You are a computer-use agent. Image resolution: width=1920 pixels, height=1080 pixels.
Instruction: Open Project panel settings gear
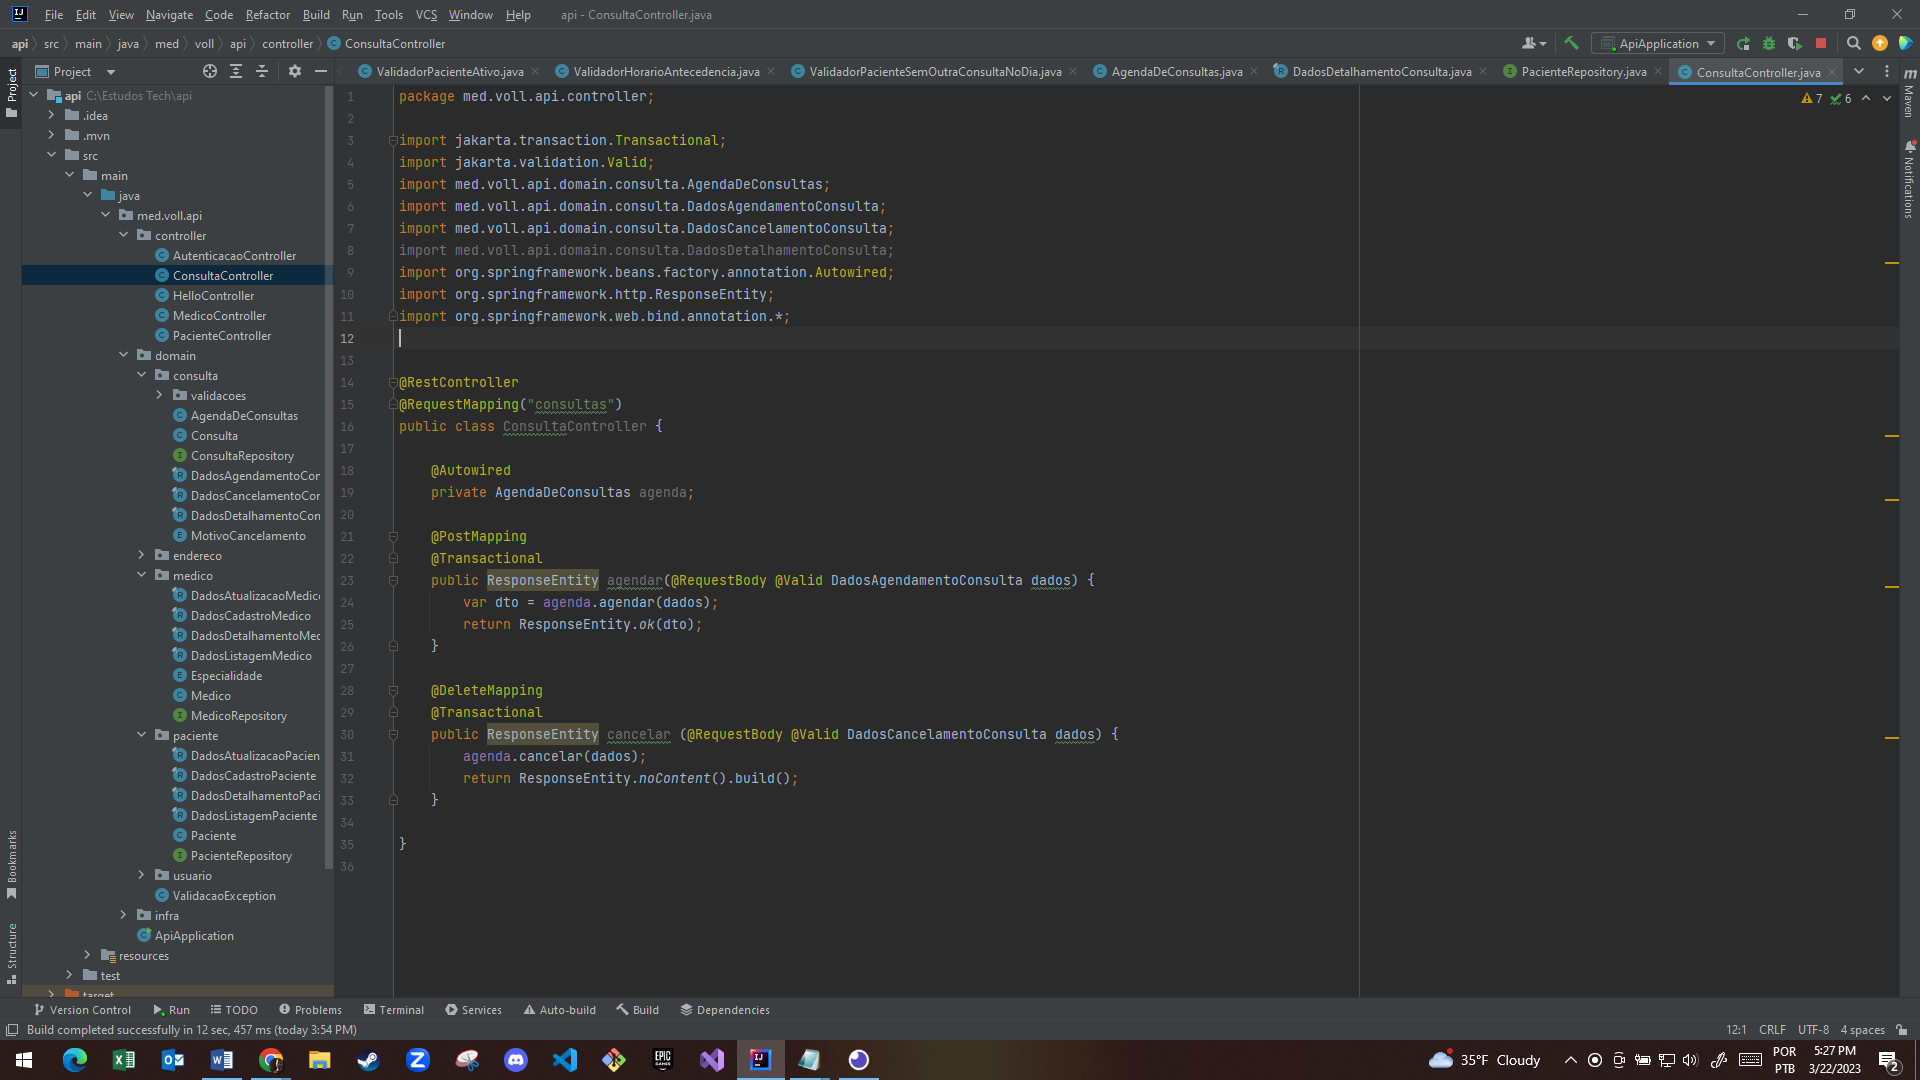[x=295, y=71]
